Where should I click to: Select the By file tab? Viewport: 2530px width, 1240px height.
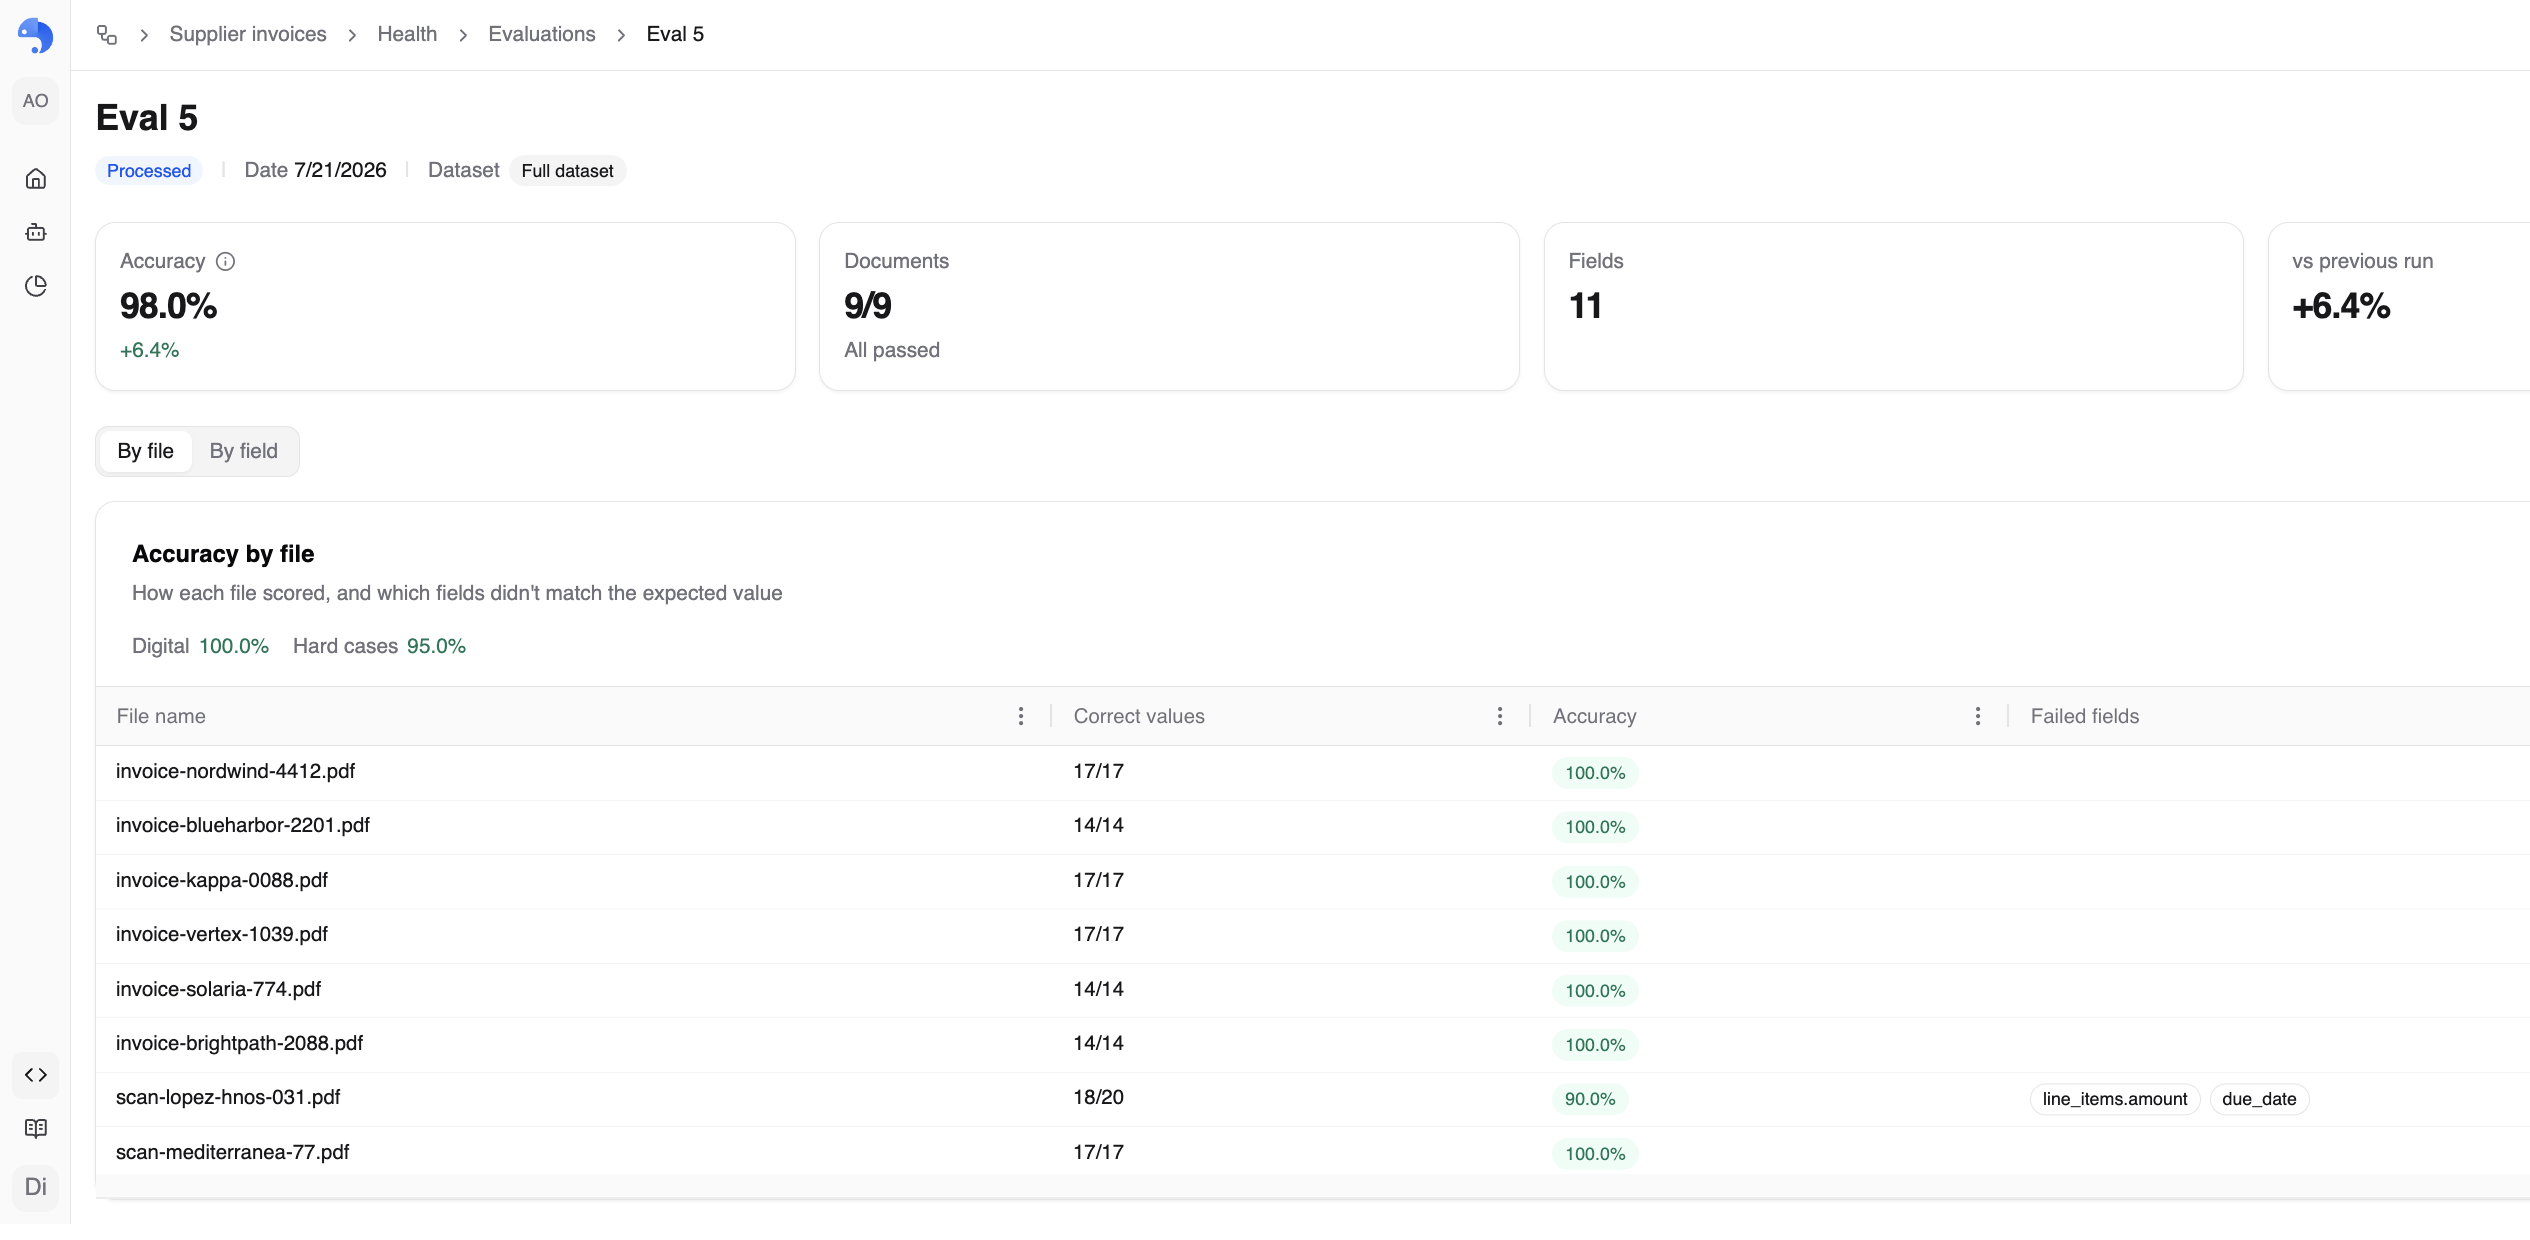[x=146, y=451]
